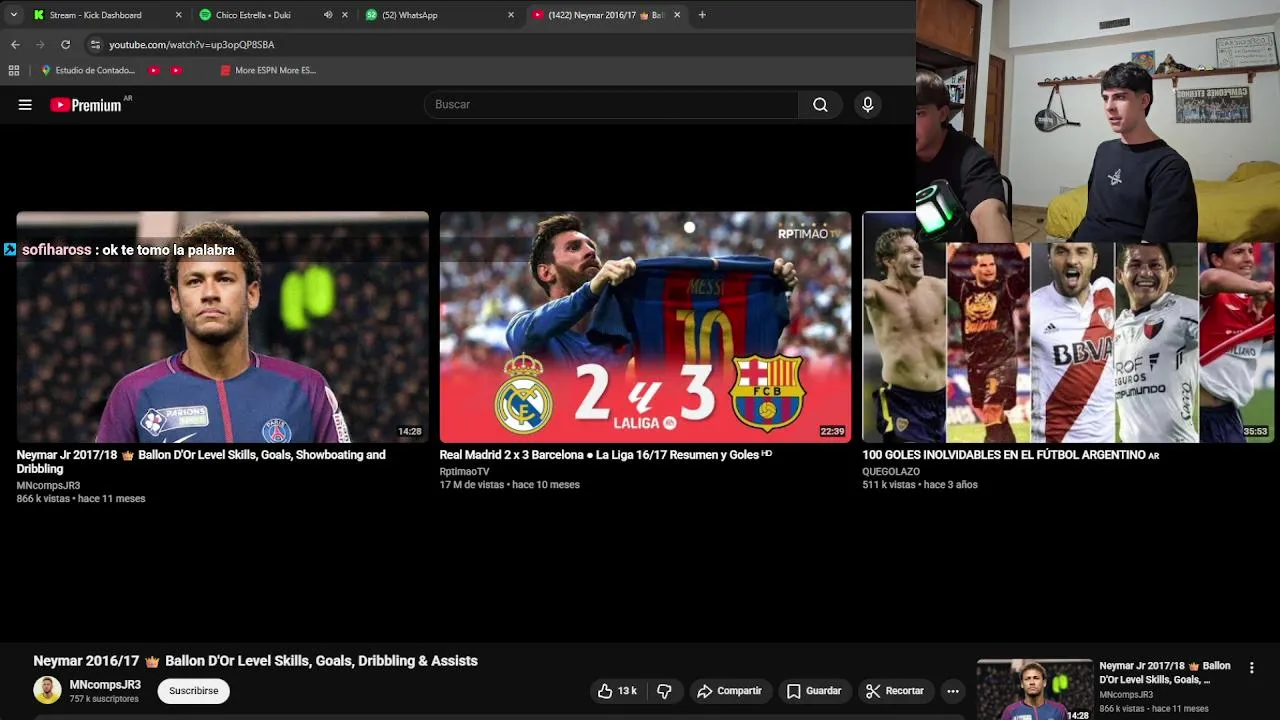The image size is (1280, 720).
Task: Click the youtube.com address bar URL
Action: (191, 45)
